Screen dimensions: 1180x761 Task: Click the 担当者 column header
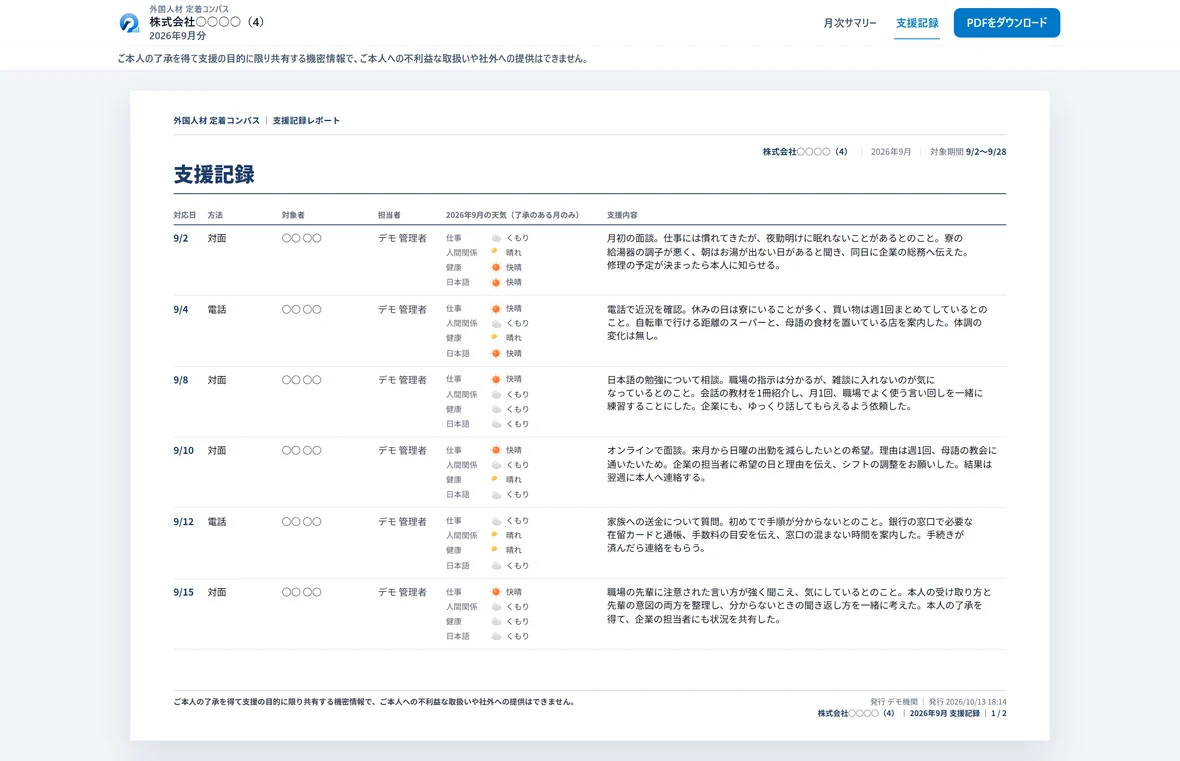pyautogui.click(x=389, y=215)
